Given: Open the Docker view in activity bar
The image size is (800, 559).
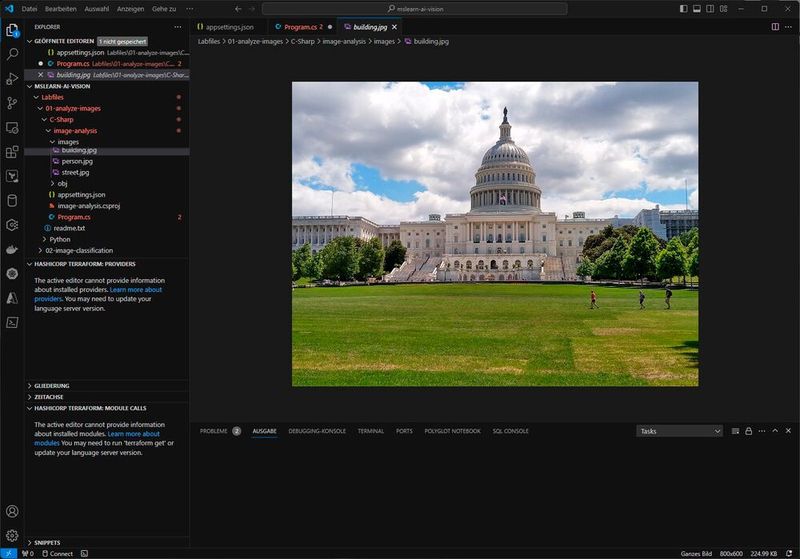Looking at the screenshot, I should [x=12, y=249].
